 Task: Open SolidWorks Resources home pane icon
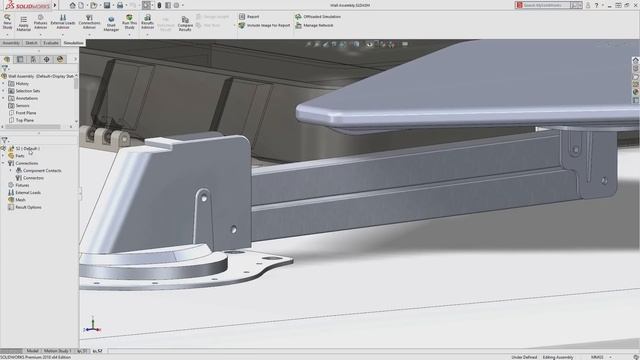636,60
